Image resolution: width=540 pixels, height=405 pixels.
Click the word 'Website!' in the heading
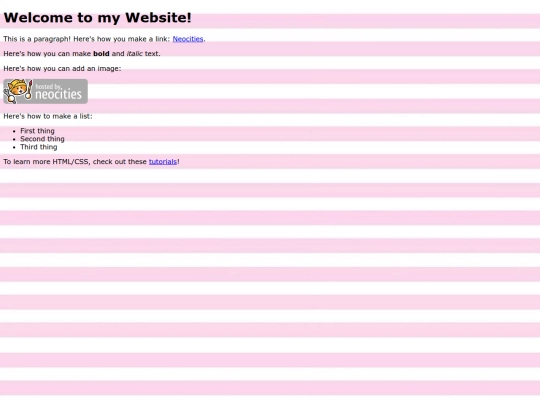click(x=158, y=18)
